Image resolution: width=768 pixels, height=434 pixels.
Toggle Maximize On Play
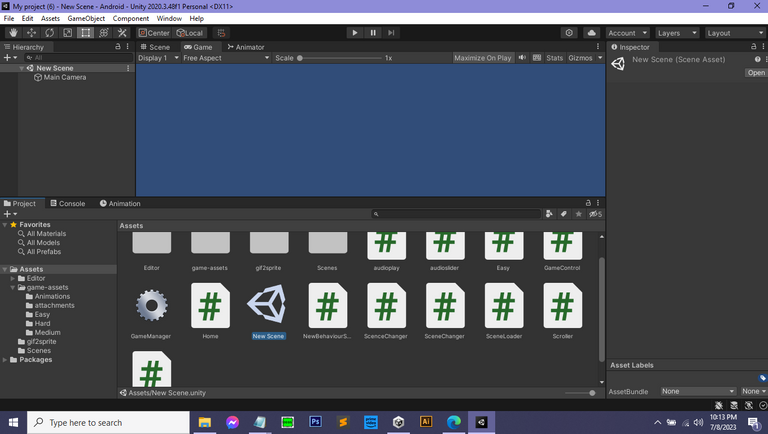coord(482,58)
